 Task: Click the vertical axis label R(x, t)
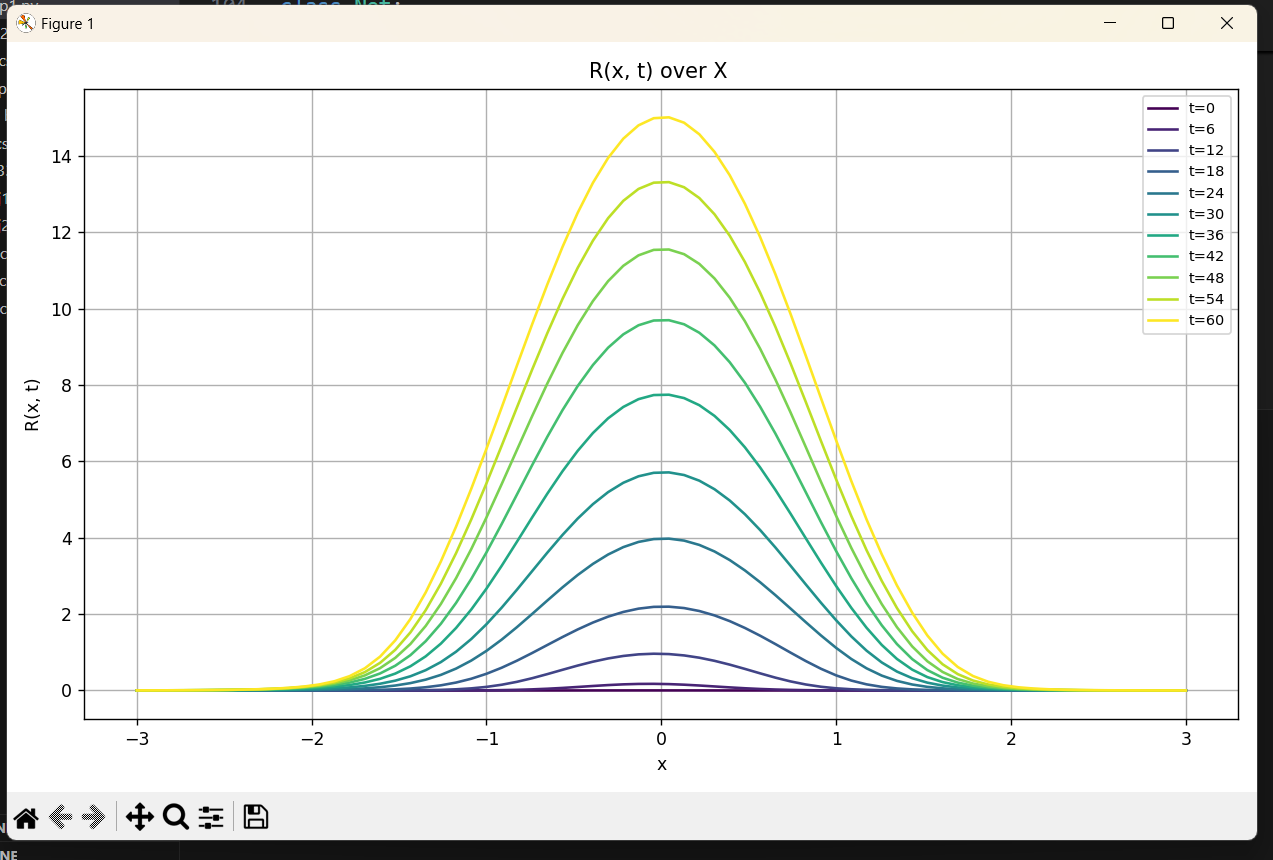tap(32, 404)
